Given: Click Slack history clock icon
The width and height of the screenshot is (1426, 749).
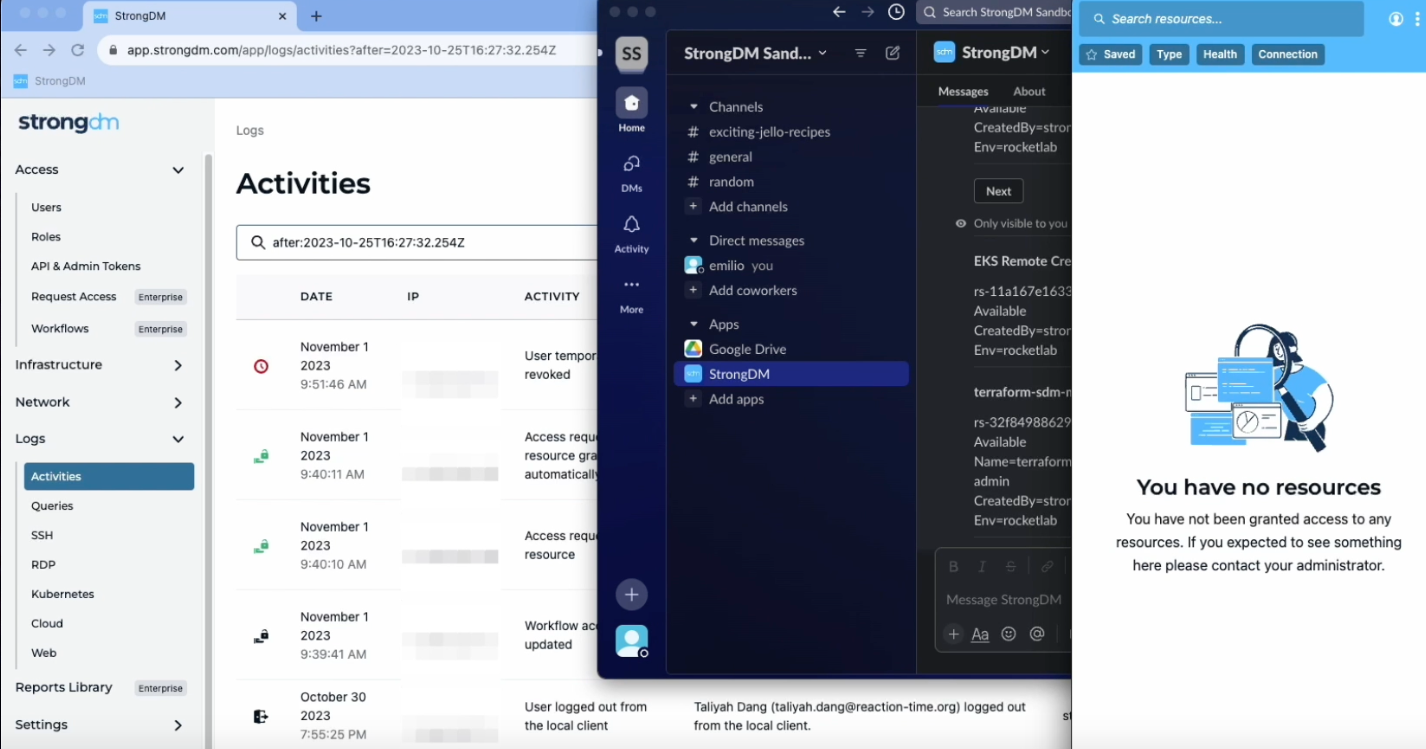Looking at the screenshot, I should tap(896, 12).
